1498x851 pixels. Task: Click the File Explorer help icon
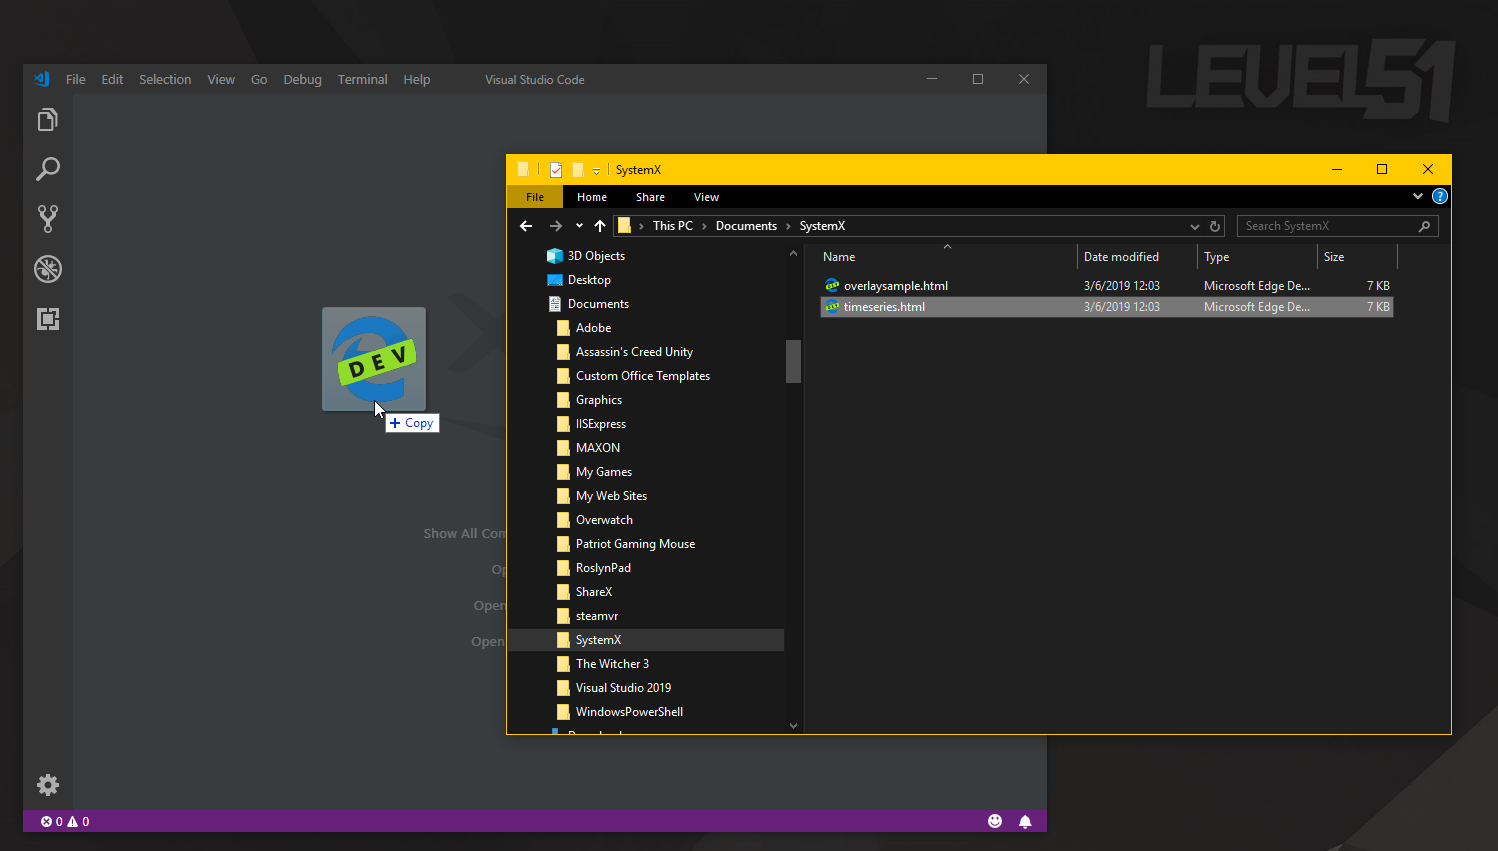[x=1439, y=197]
